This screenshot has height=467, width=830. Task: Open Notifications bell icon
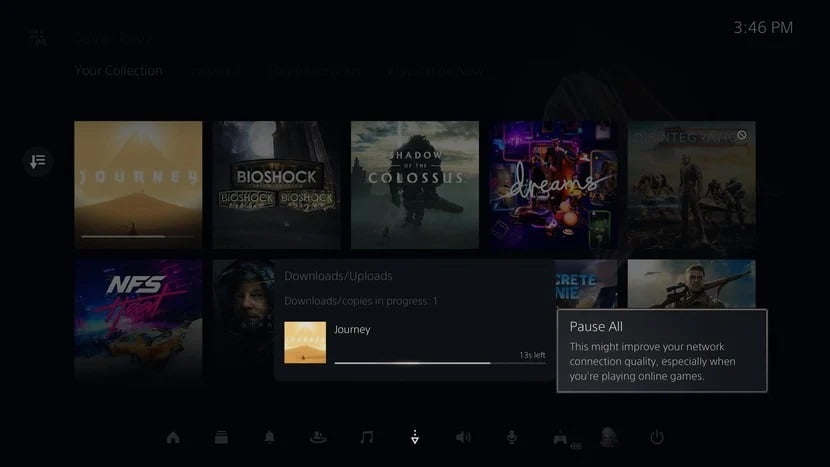click(x=269, y=437)
